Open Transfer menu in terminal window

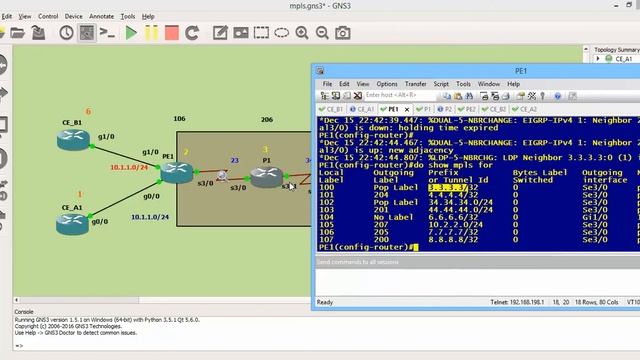[x=416, y=84]
